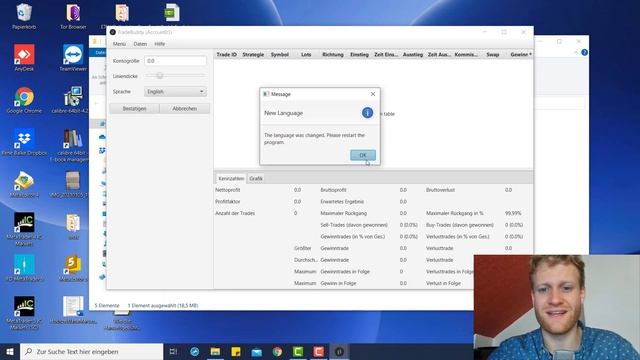Screen dimensions: 640x360
Task: Click '1 Element ausgewählt (18,5 MB)' status text
Action: 163,305
